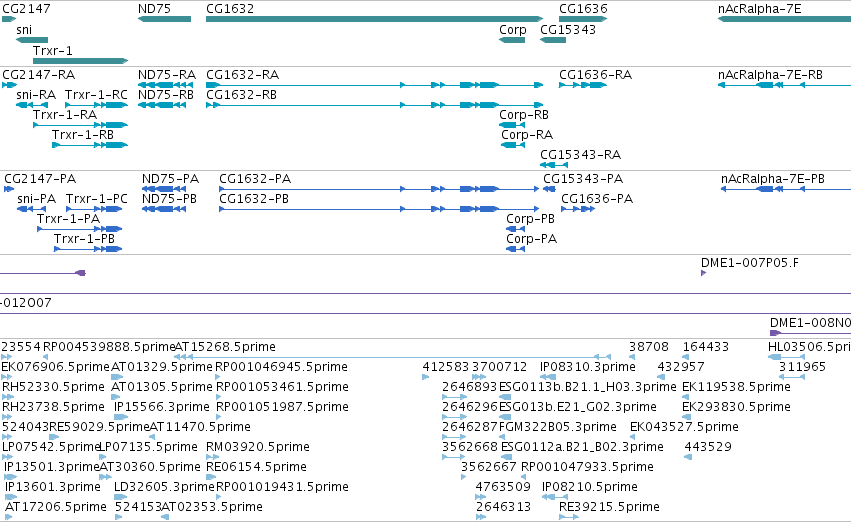This screenshot has width=851, height=522.
Task: Click the CG1632-PA protein label
Action: [255, 179]
